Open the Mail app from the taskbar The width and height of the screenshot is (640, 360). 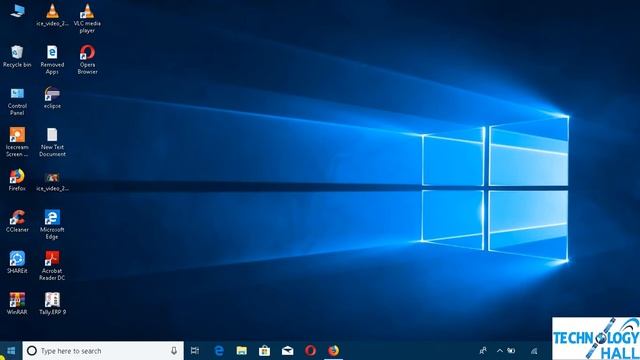[x=287, y=351]
